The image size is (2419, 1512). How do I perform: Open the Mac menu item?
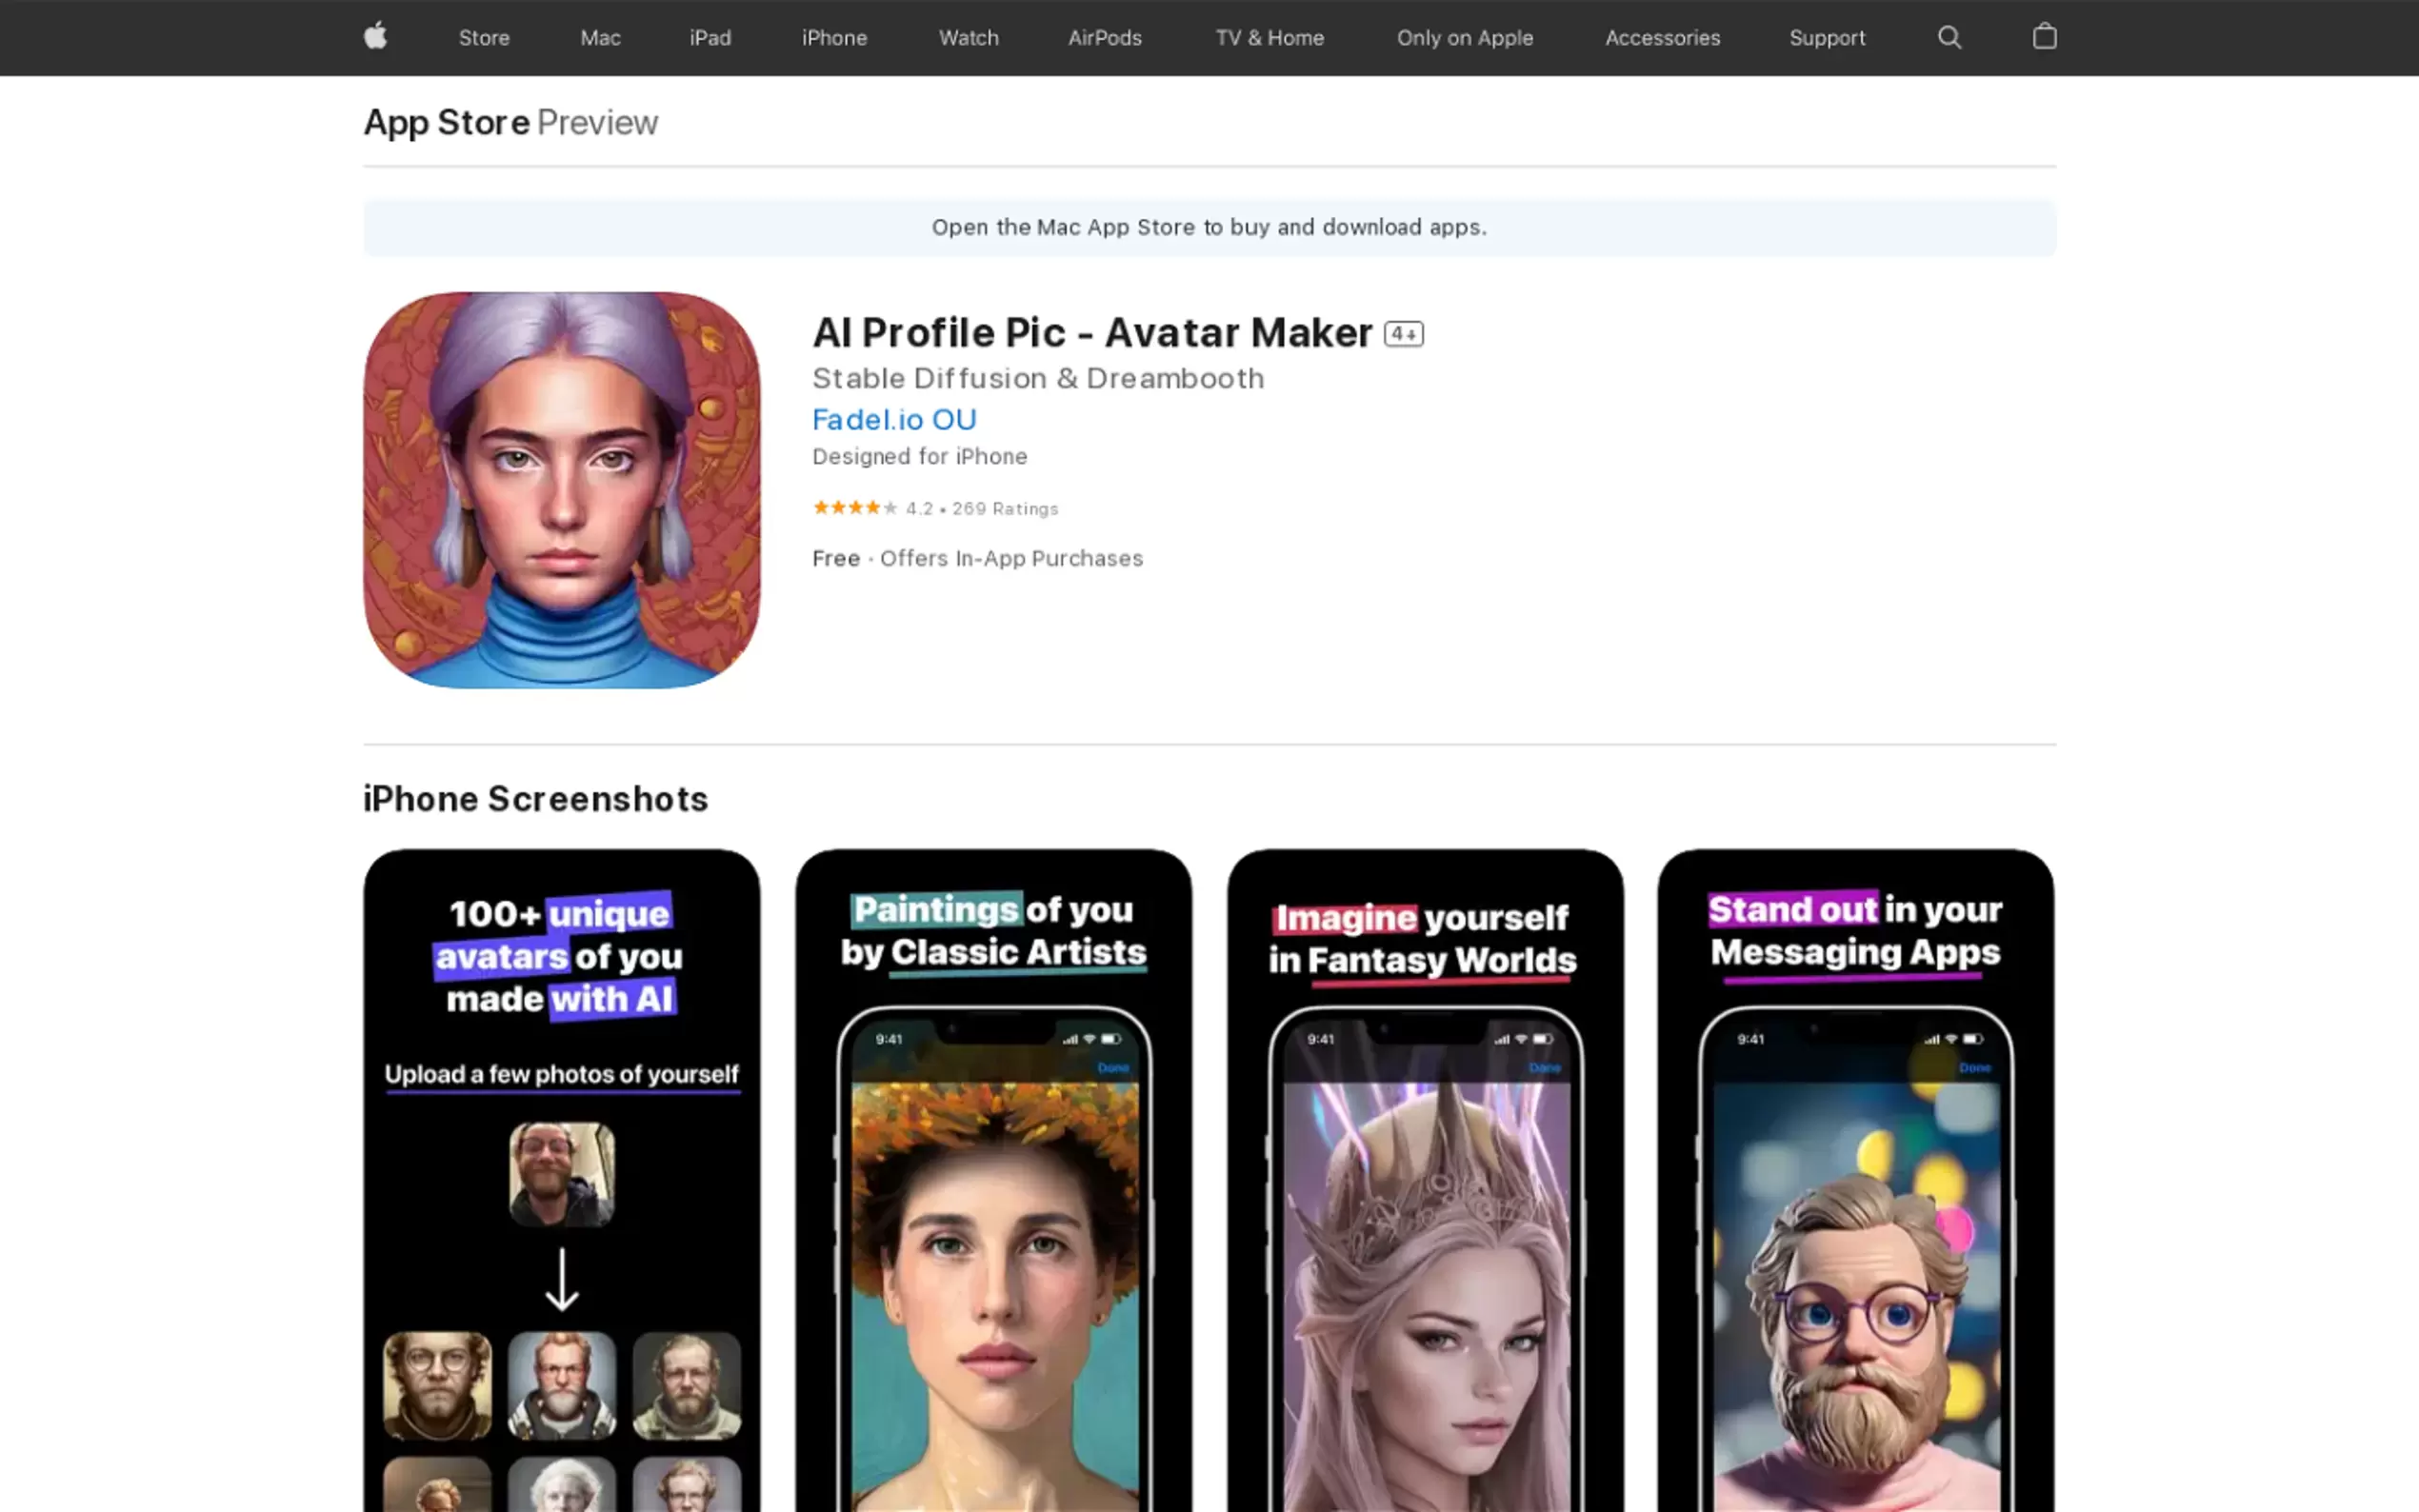[600, 38]
